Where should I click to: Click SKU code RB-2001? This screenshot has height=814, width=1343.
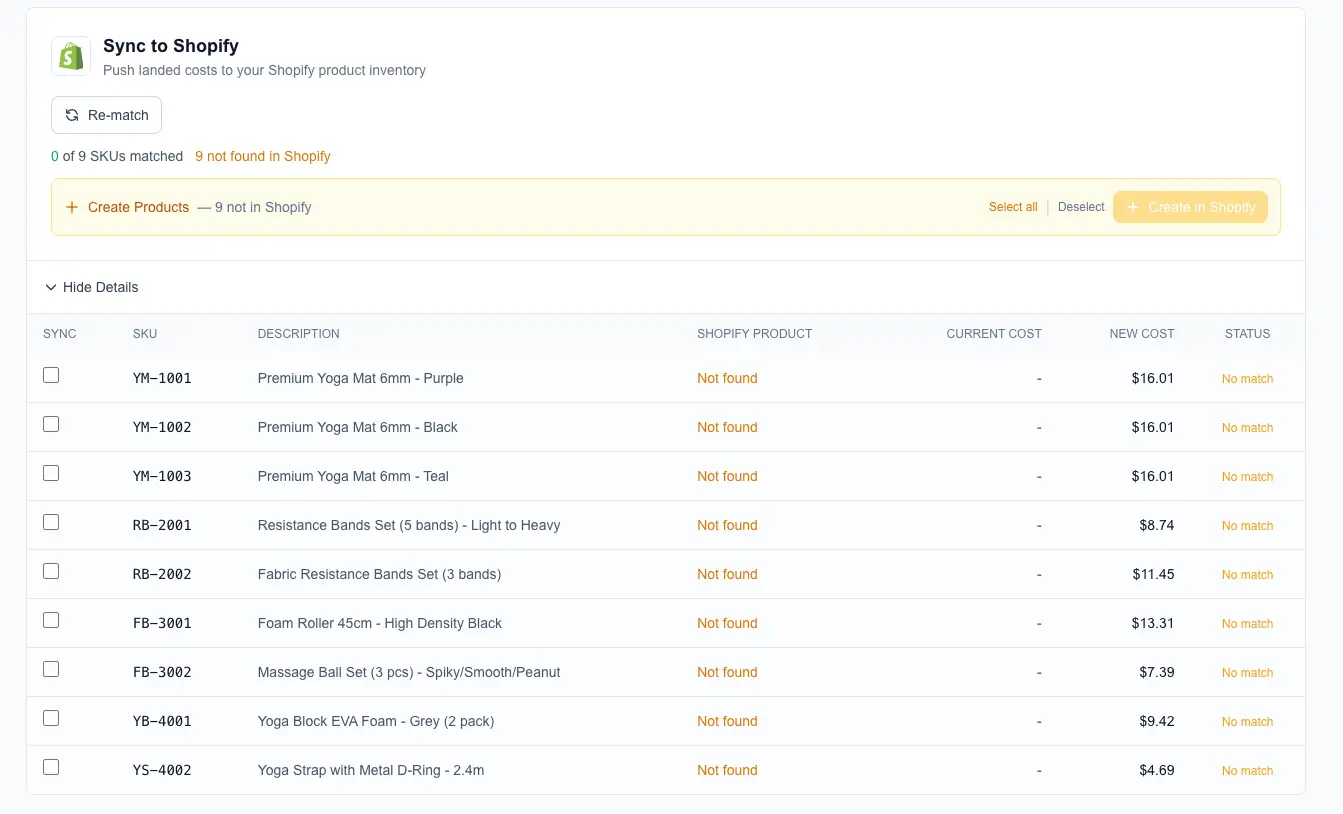click(162, 526)
